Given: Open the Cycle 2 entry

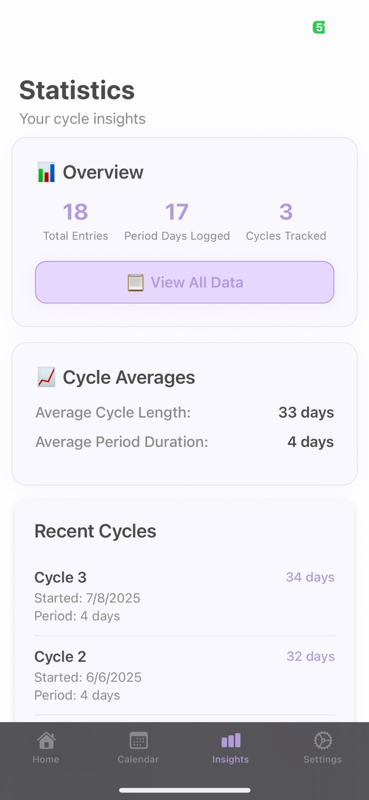Looking at the screenshot, I should pos(185,676).
